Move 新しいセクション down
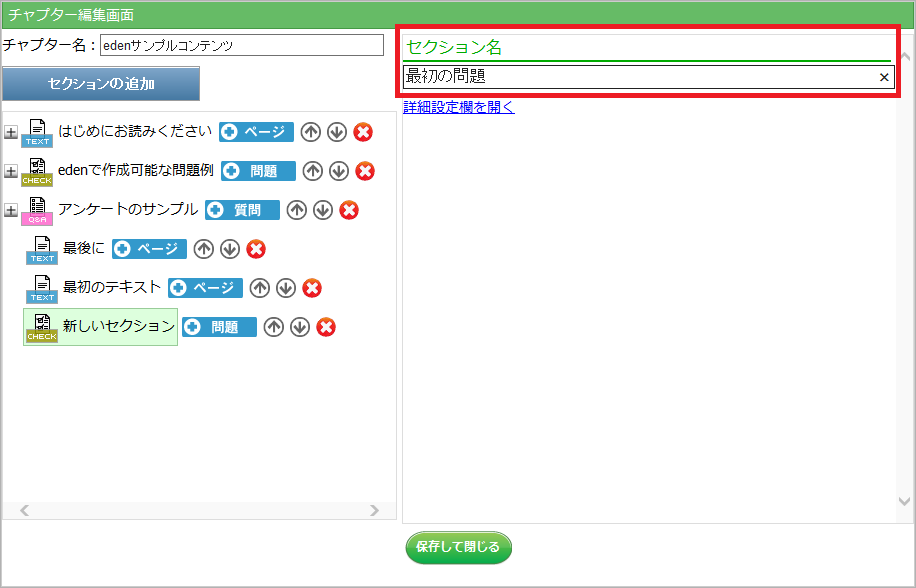Image resolution: width=916 pixels, height=588 pixels. point(300,327)
